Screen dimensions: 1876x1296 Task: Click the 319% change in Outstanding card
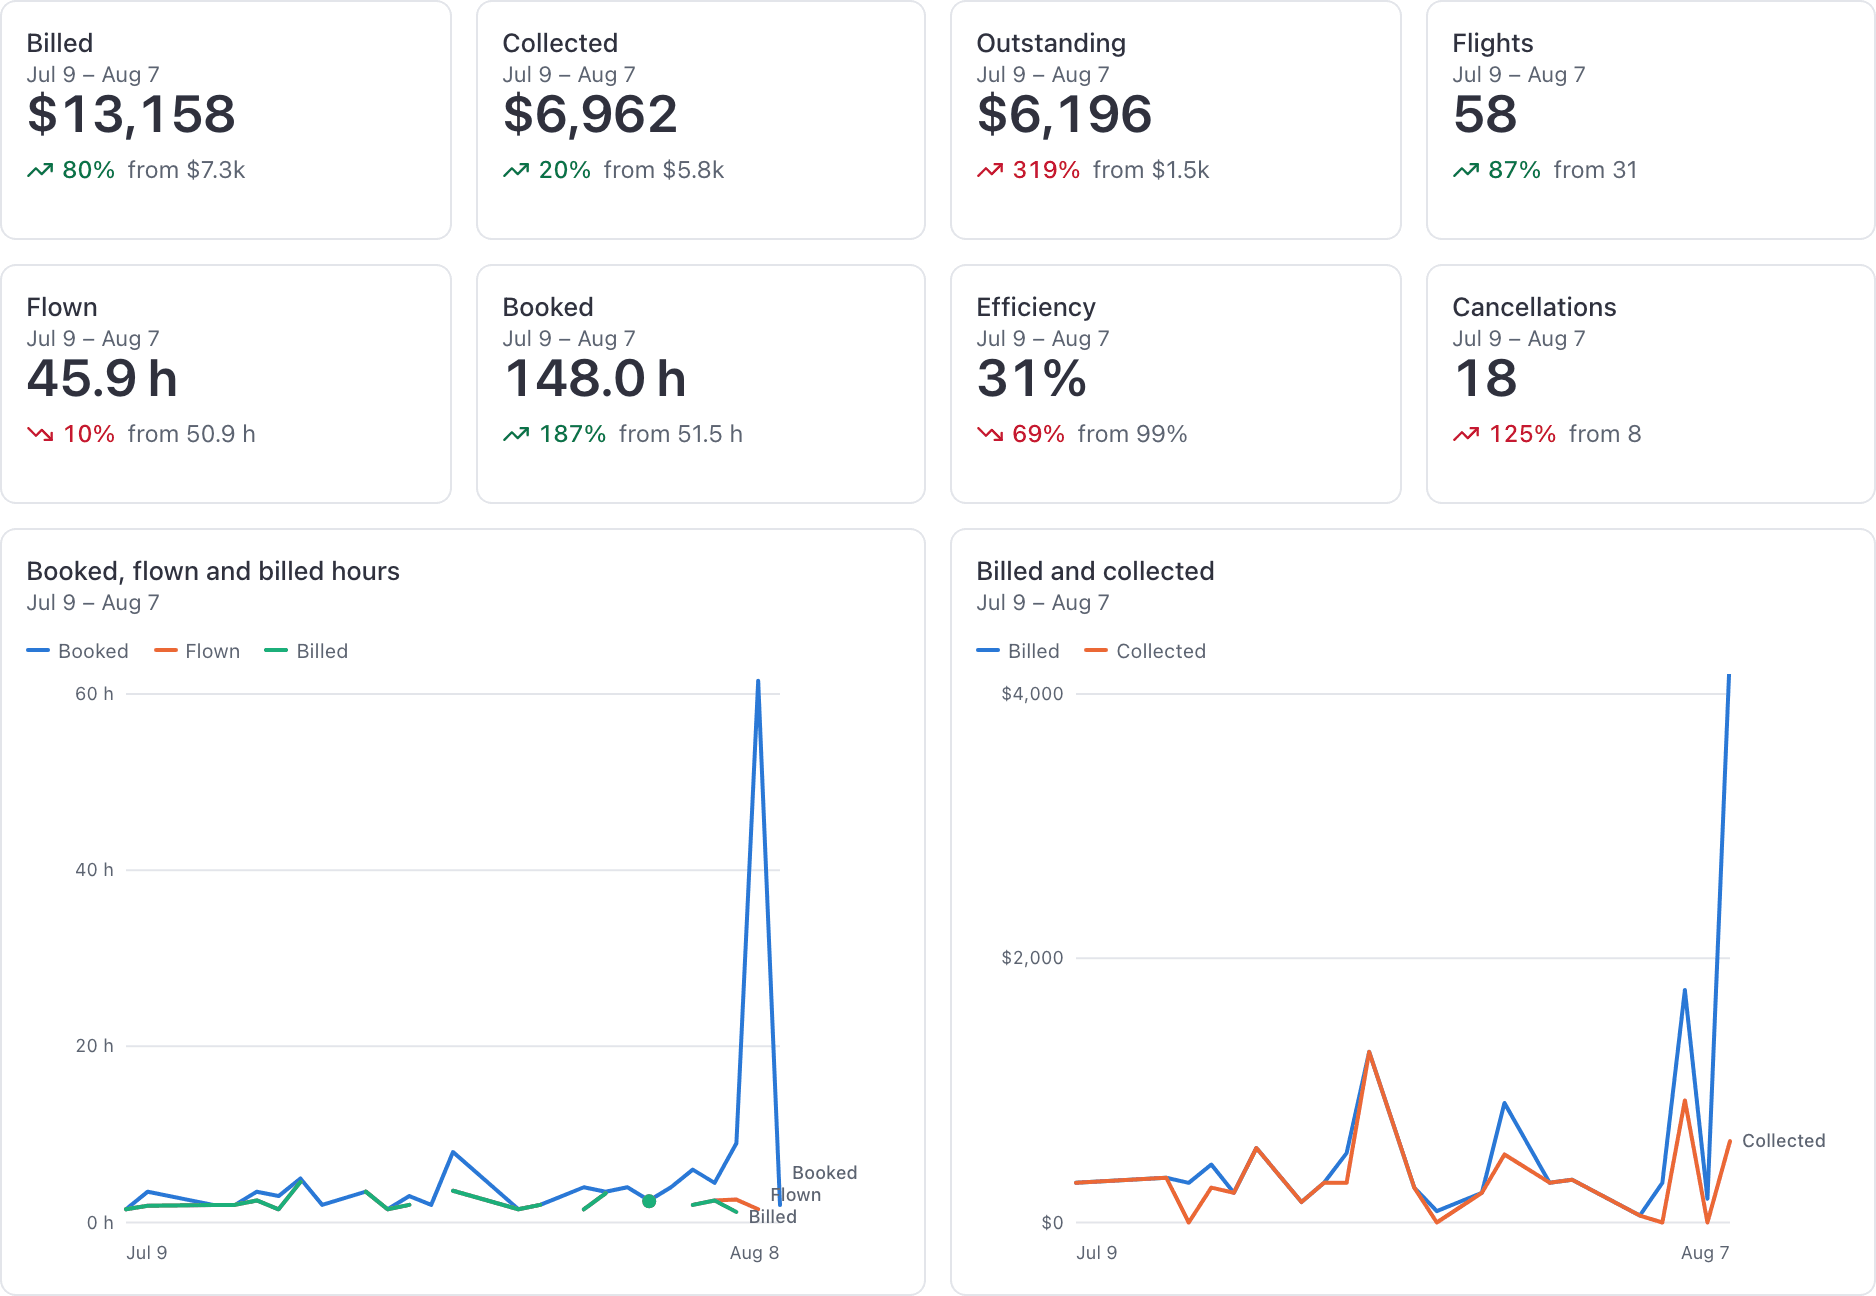coord(1046,170)
